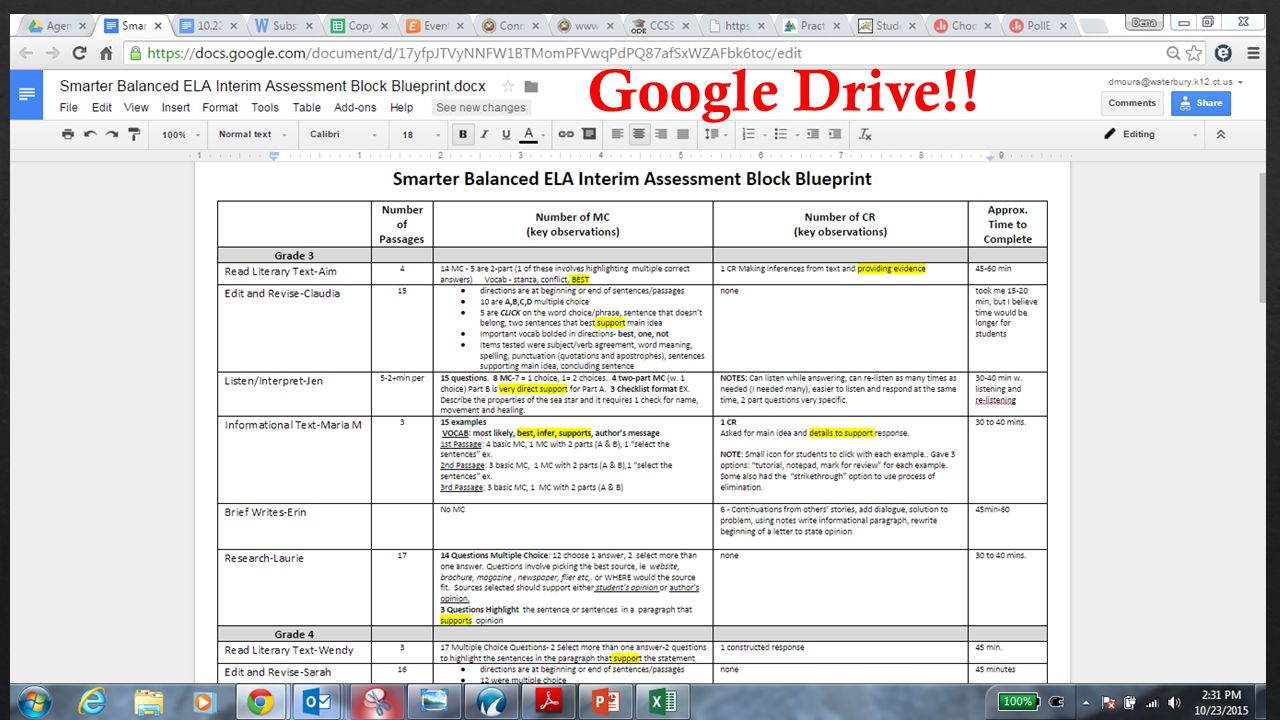Open Outlook from the taskbar
This screenshot has width=1280, height=720.
(x=319, y=702)
